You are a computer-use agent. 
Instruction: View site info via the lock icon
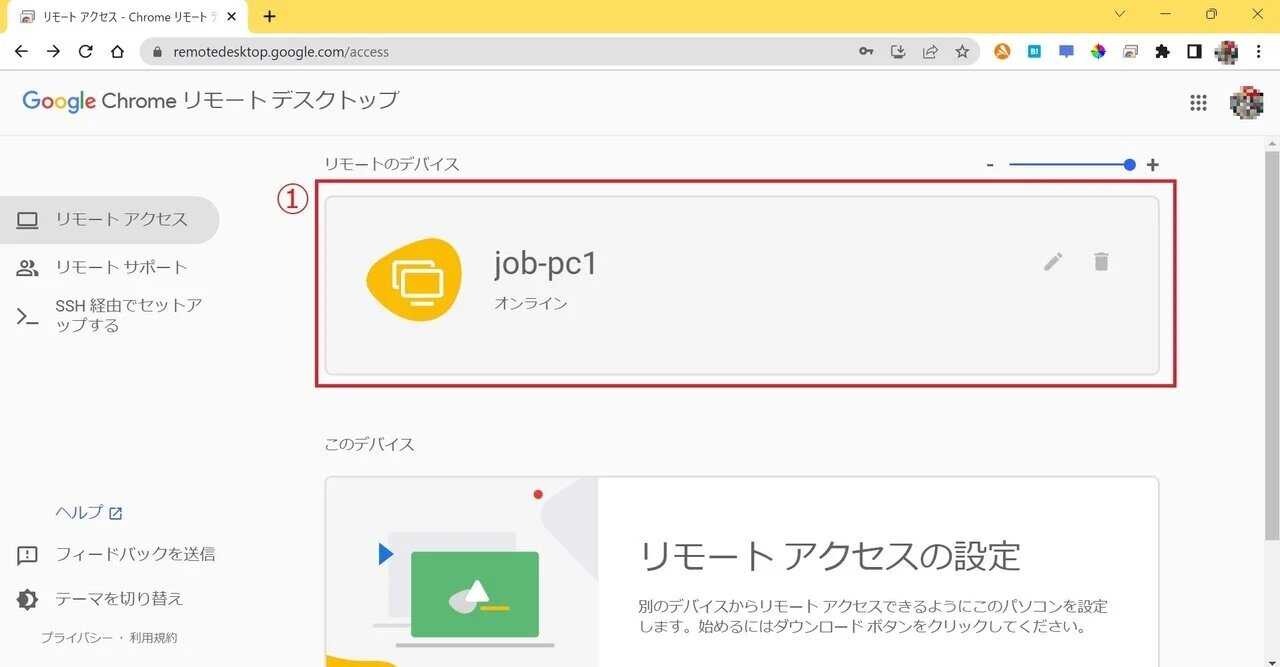coord(156,52)
